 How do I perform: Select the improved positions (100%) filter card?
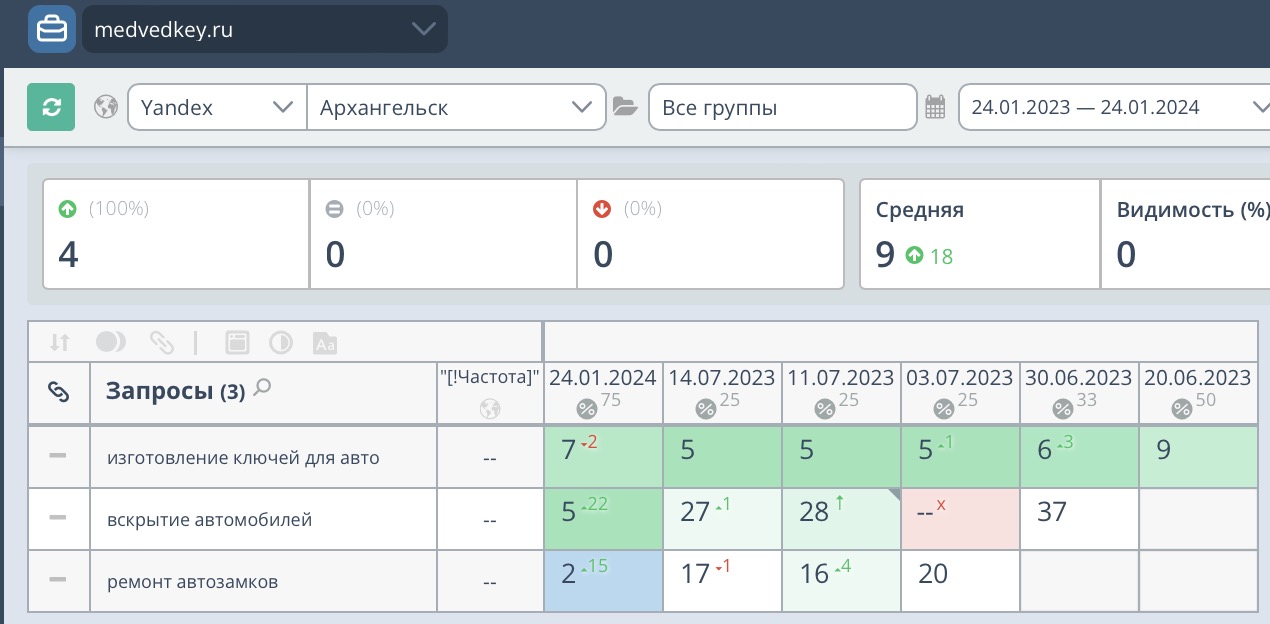click(x=176, y=235)
